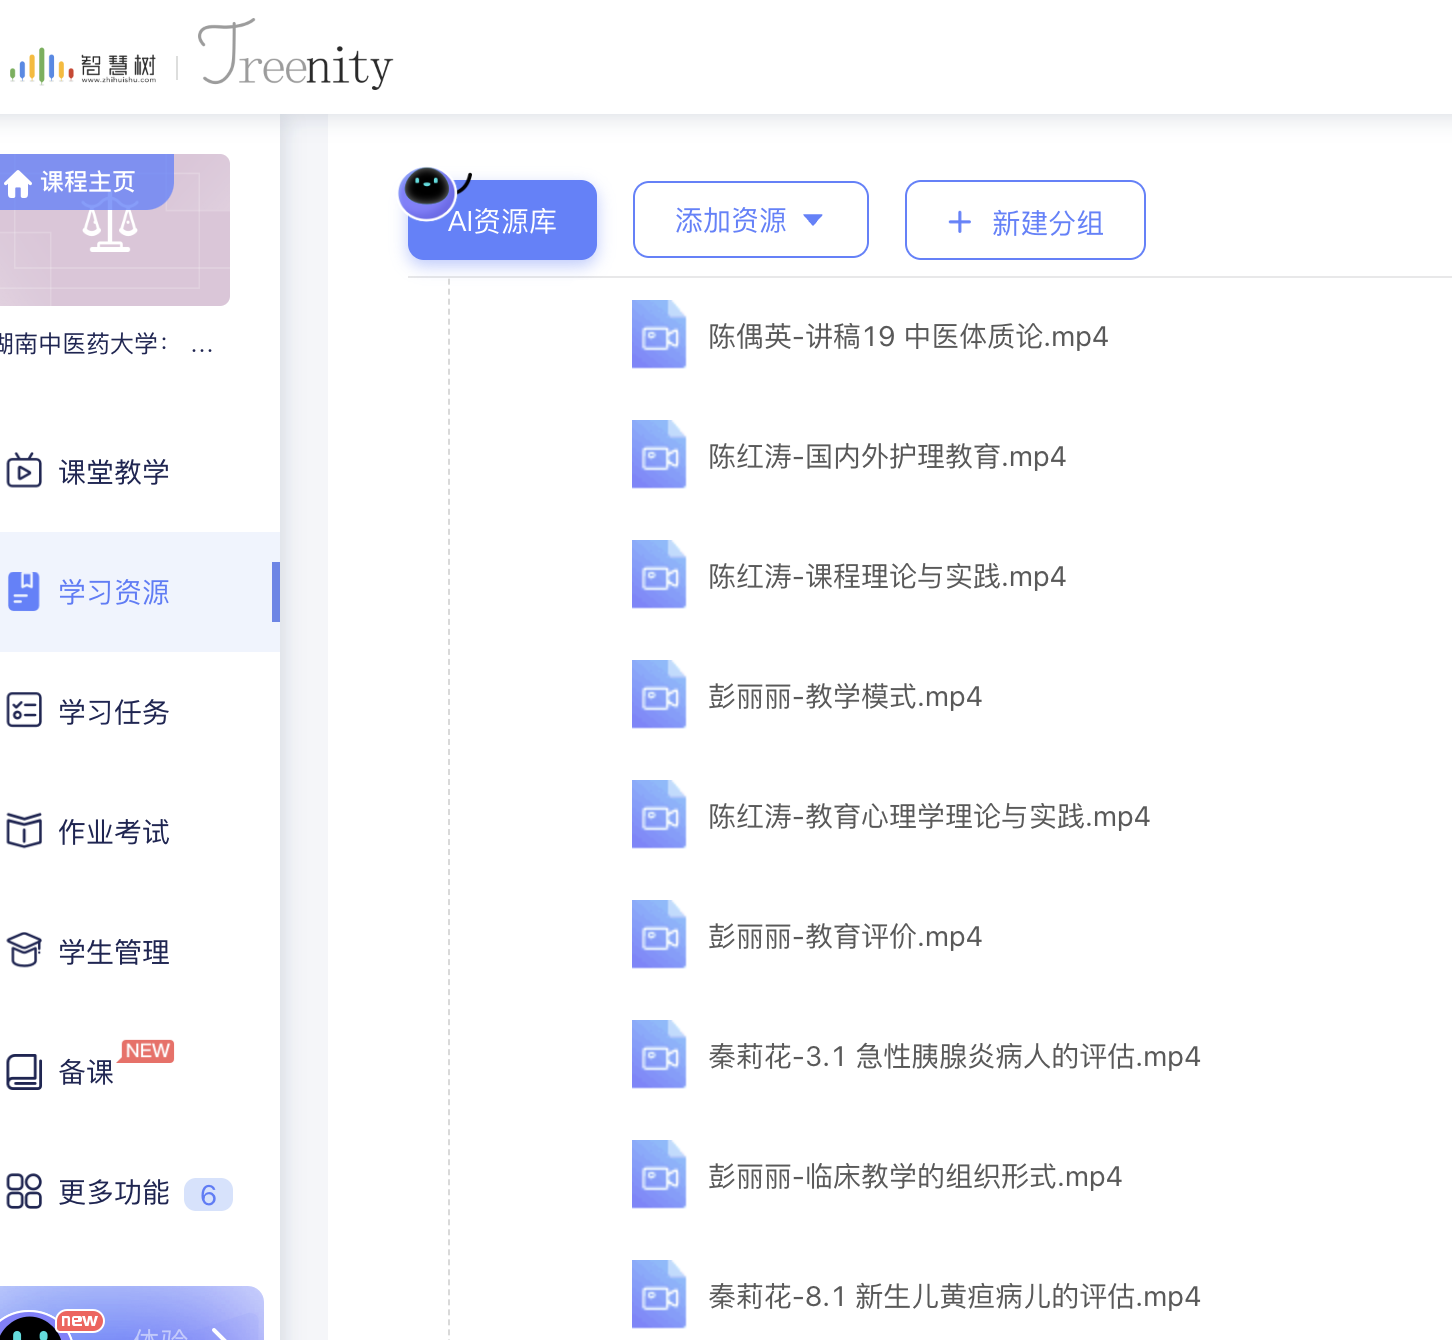This screenshot has width=1452, height=1340.
Task: Open 陈红涛-课程理论与实践.mp4 file
Action: [x=886, y=577]
